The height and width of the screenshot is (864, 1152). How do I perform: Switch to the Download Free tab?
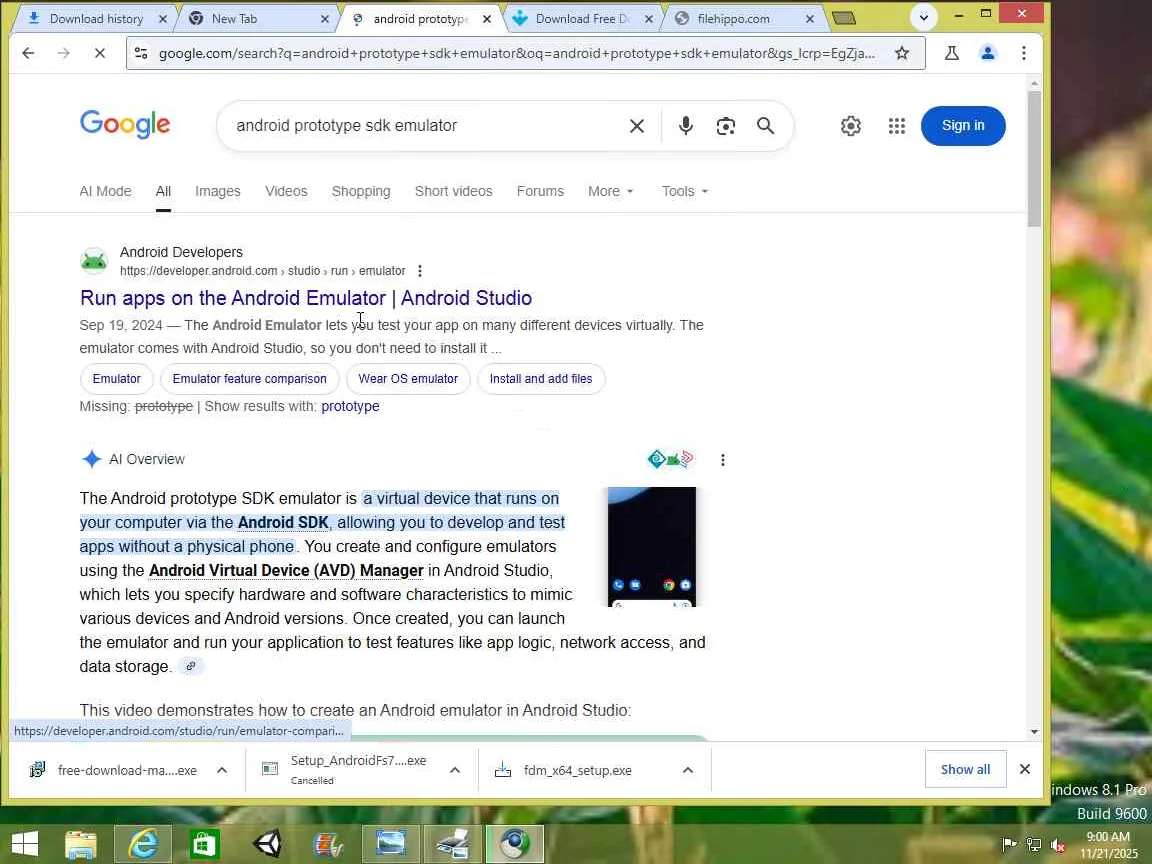click(x=582, y=19)
